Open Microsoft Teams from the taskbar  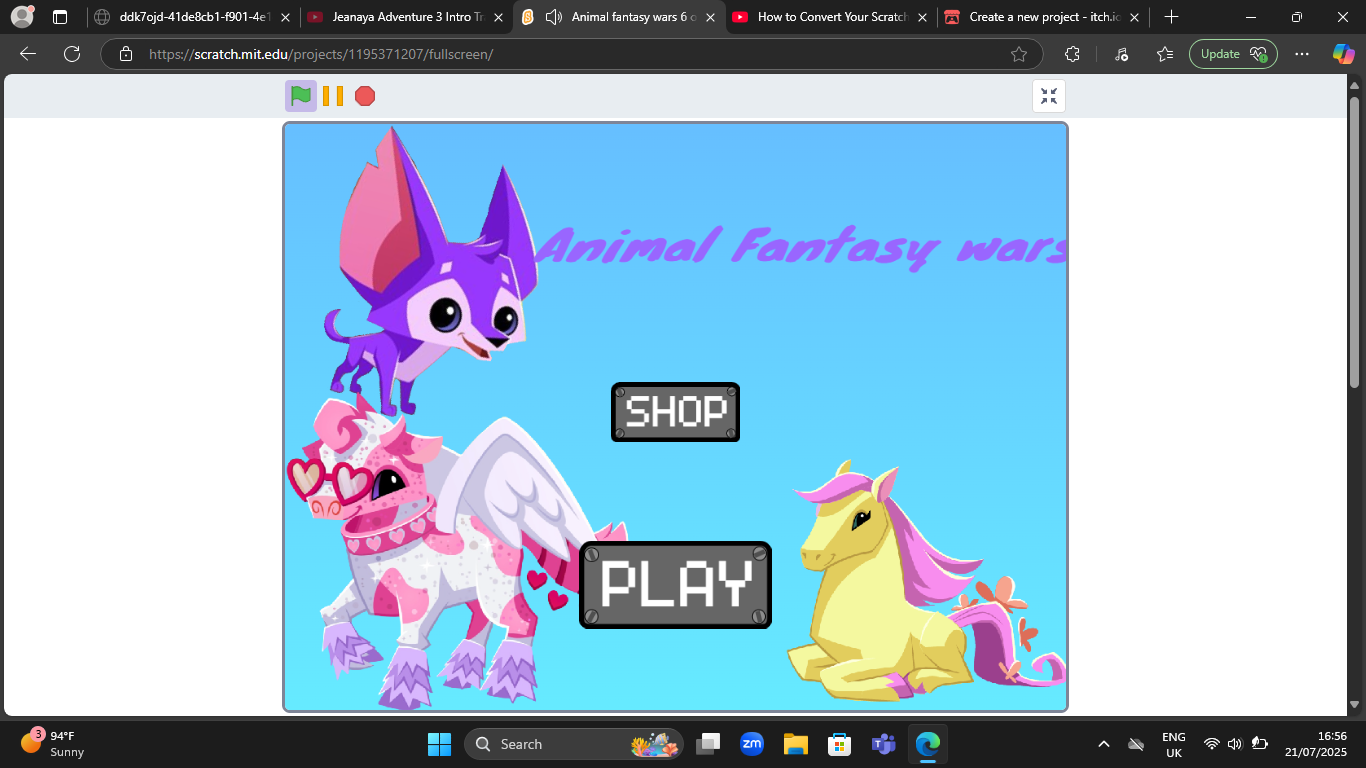tap(884, 744)
